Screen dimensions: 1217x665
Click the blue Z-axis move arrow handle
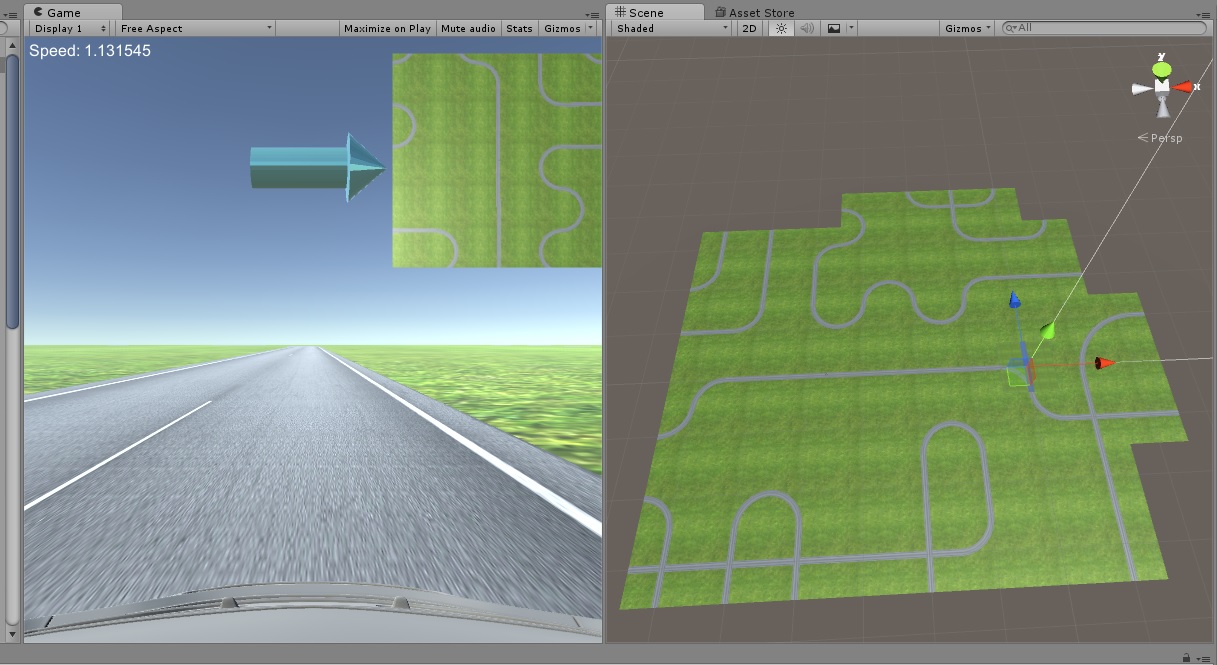[x=1015, y=300]
